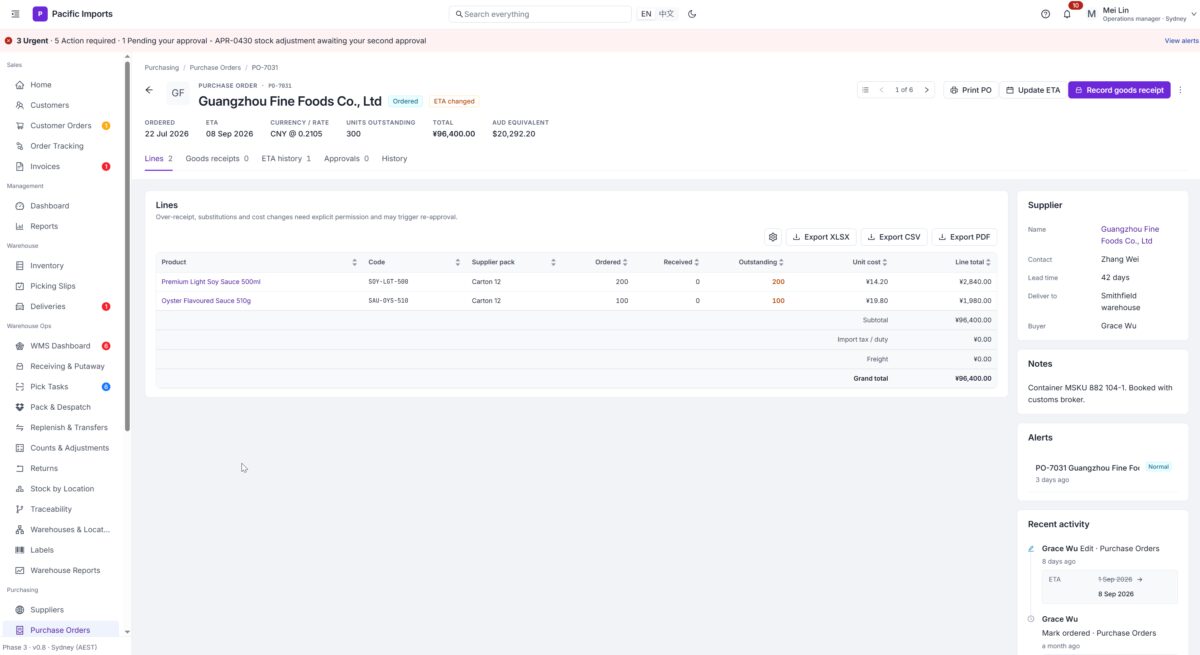
Task: Click the Export PDF button
Action: pyautogui.click(x=964, y=237)
